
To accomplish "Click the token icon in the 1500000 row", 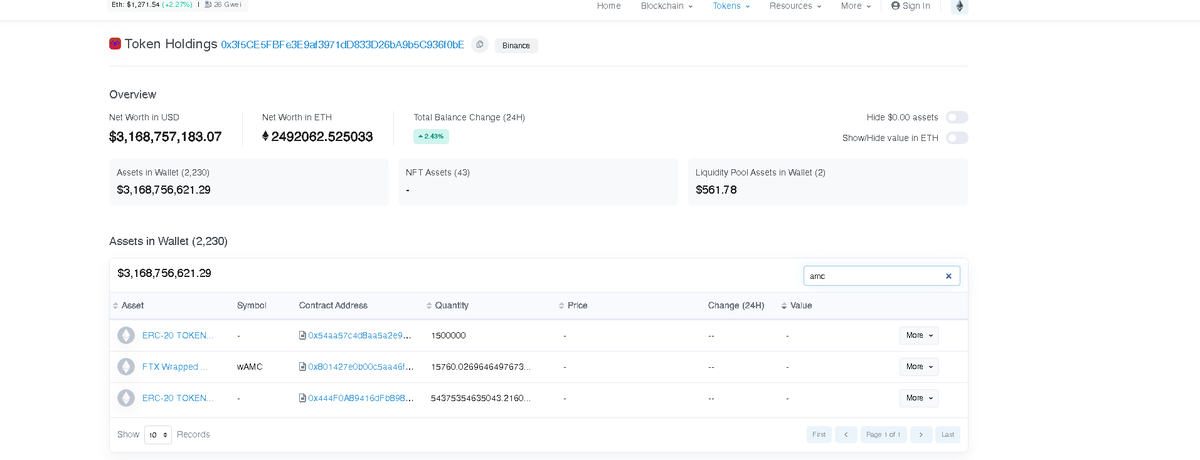I will pos(126,335).
